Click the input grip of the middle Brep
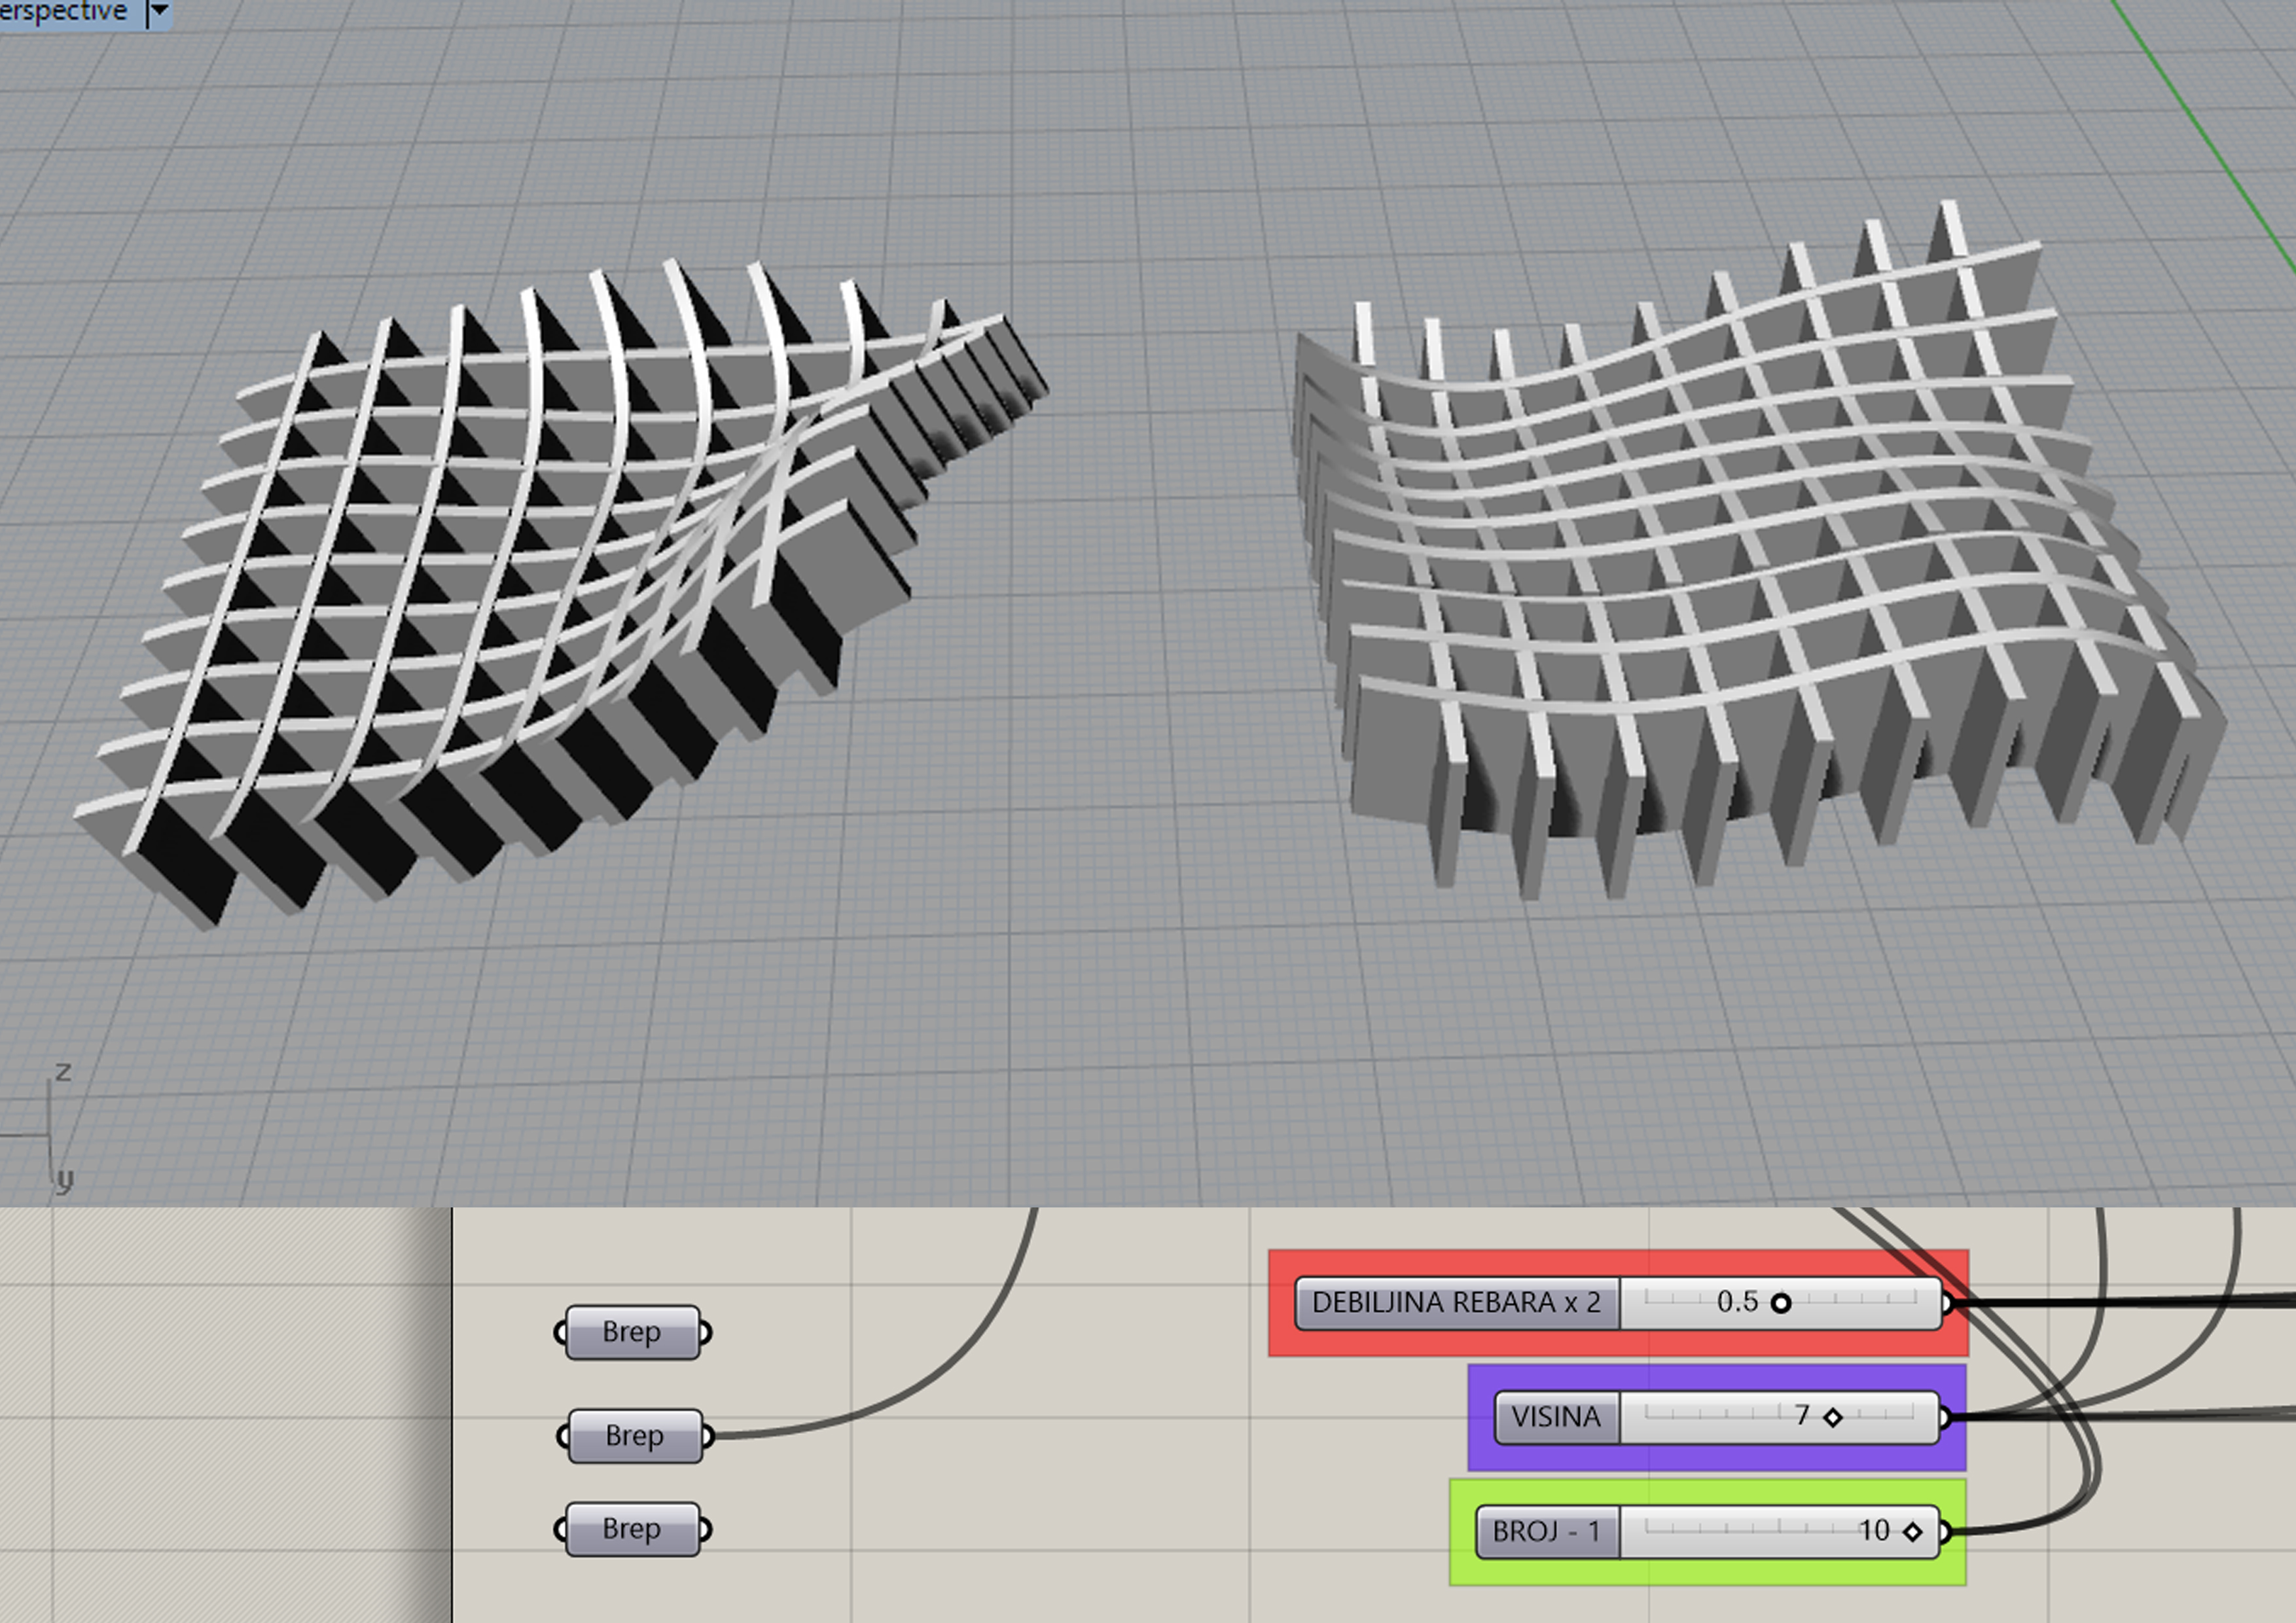The width and height of the screenshot is (2296, 1623). [563, 1437]
